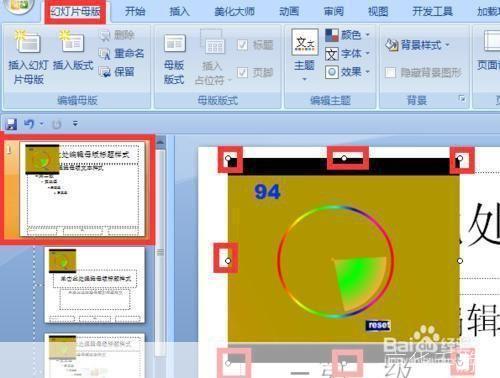Click the Redo icon

coord(56,124)
